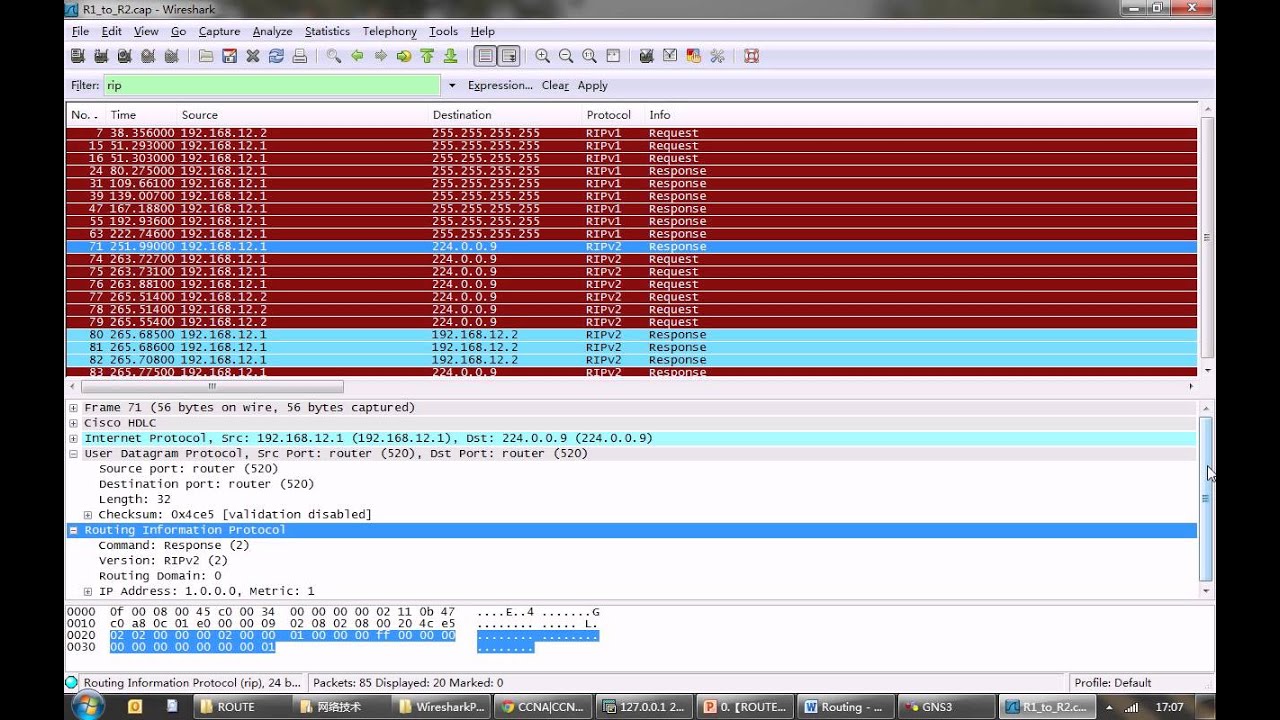
Task: Expand Frame 71 details
Action: (x=74, y=408)
